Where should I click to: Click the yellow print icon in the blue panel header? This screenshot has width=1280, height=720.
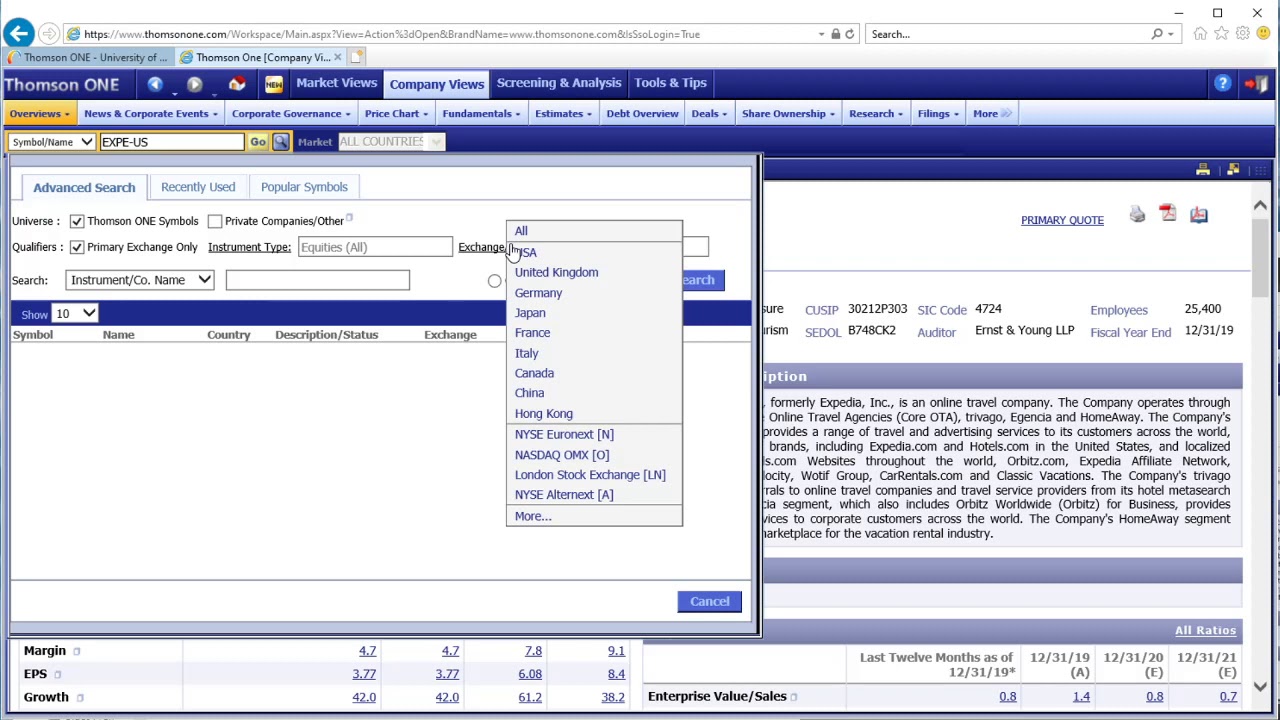click(1203, 169)
